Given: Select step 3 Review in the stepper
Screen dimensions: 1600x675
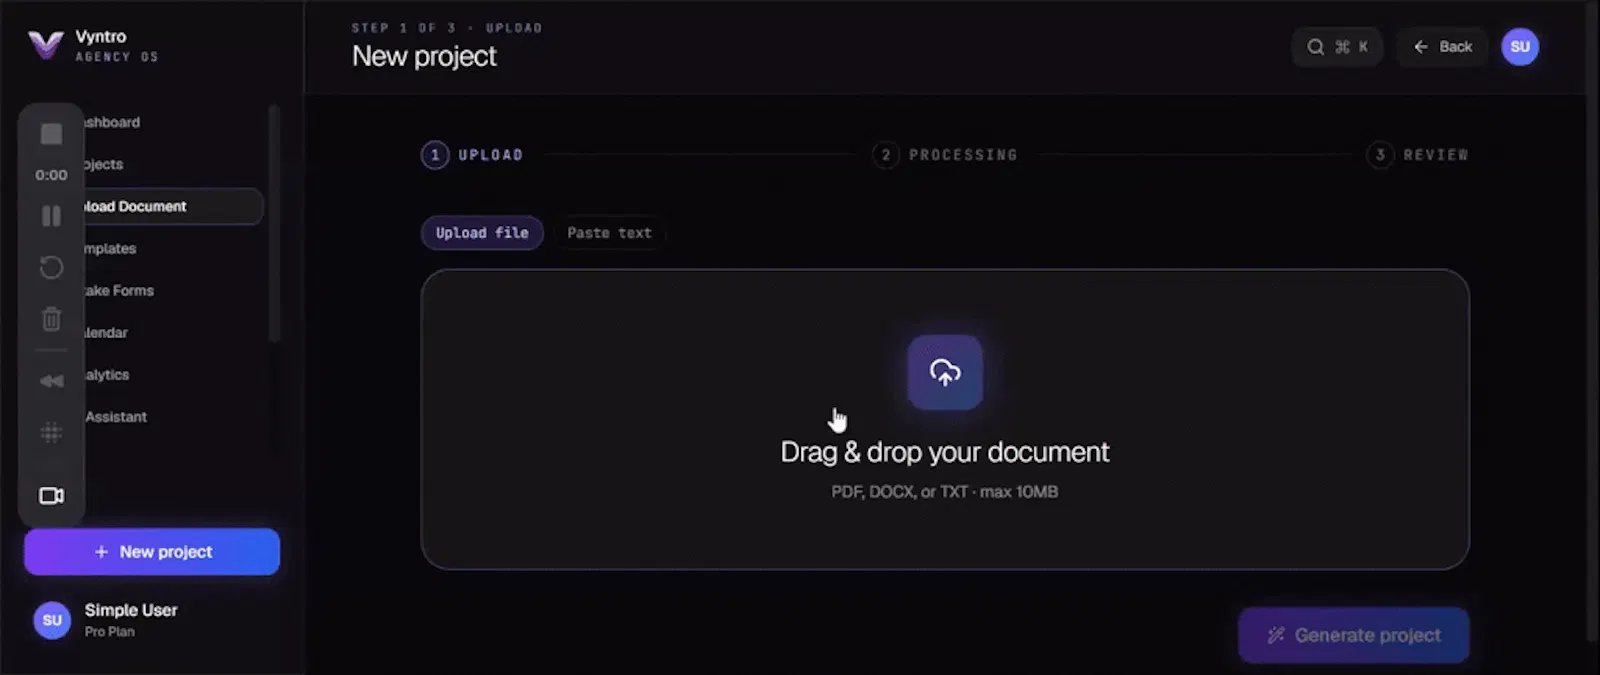Looking at the screenshot, I should click(x=1418, y=155).
